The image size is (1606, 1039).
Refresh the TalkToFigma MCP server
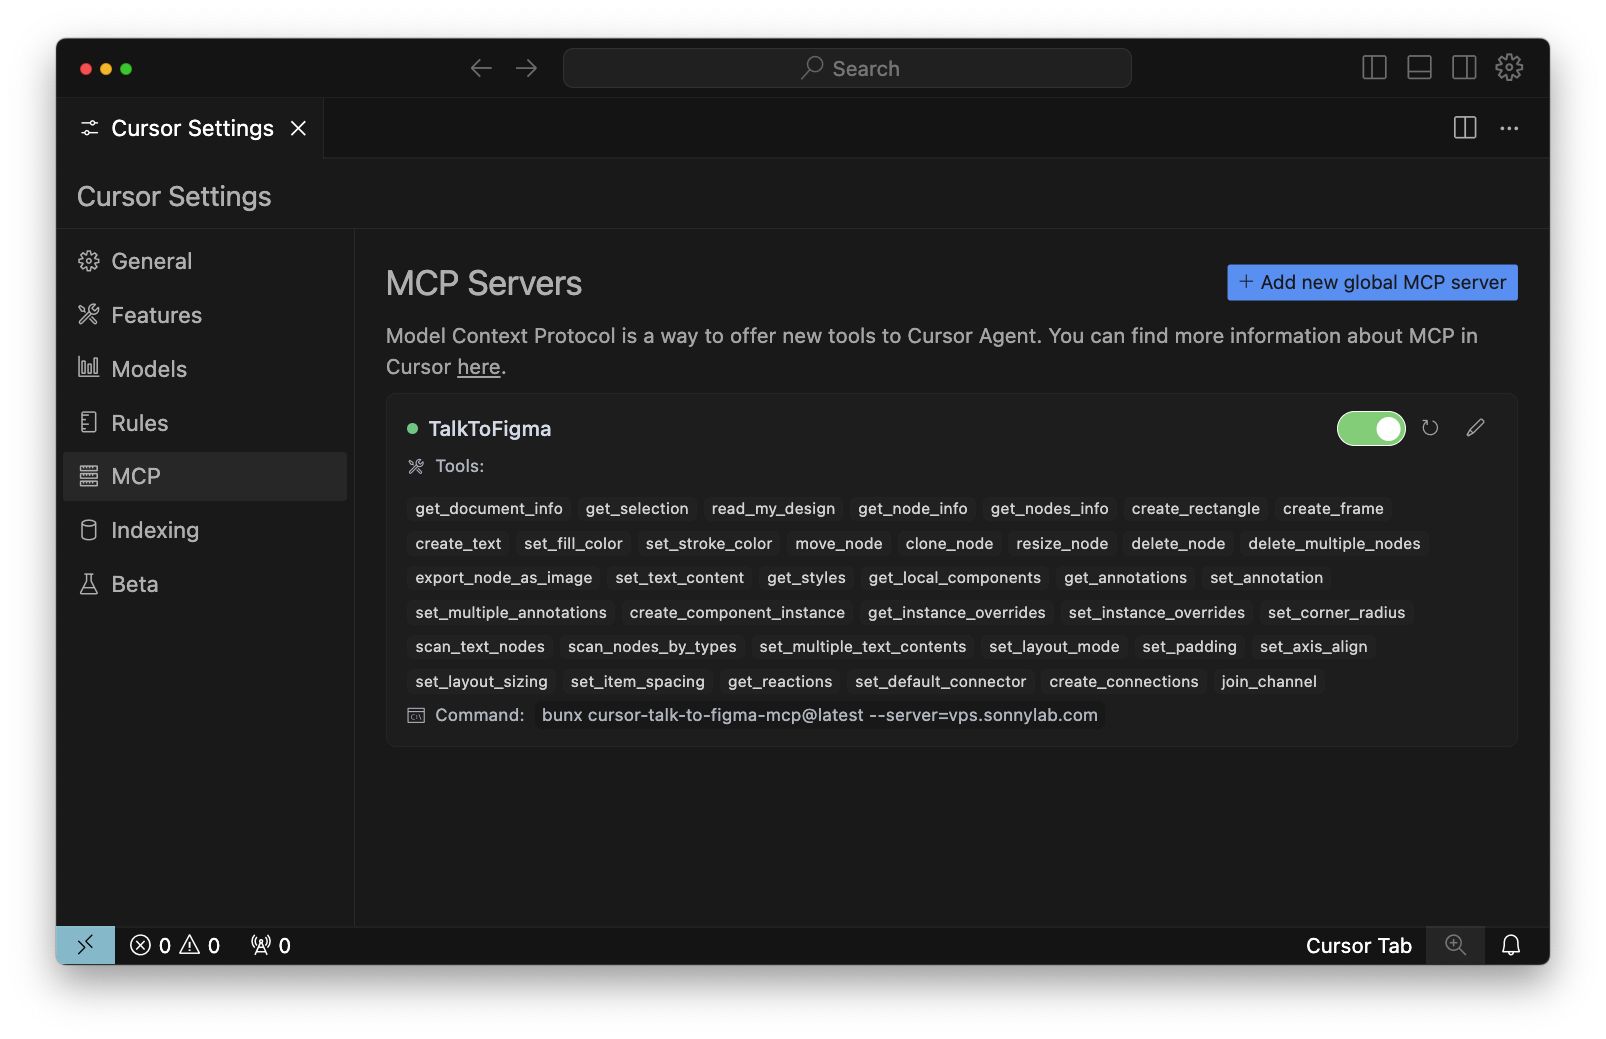pyautogui.click(x=1430, y=428)
